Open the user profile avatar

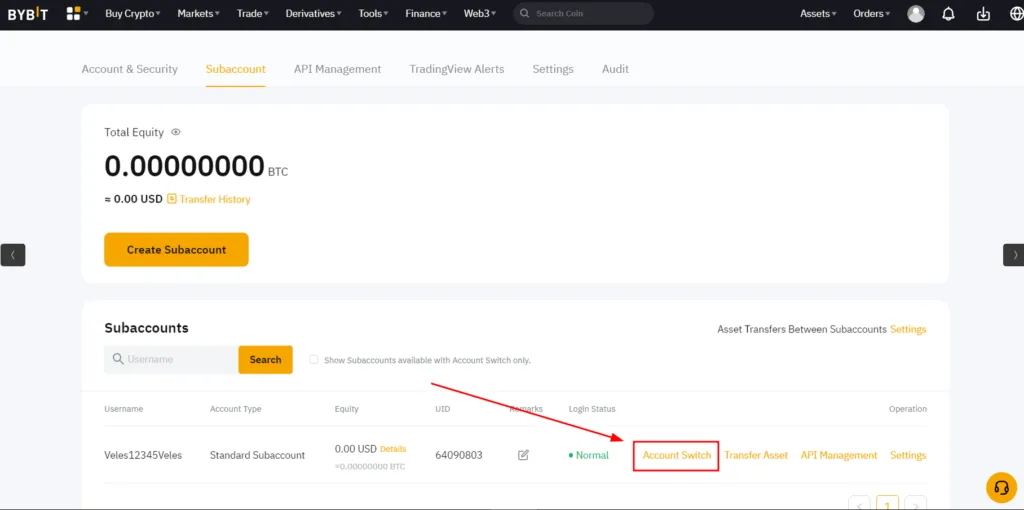coord(915,14)
